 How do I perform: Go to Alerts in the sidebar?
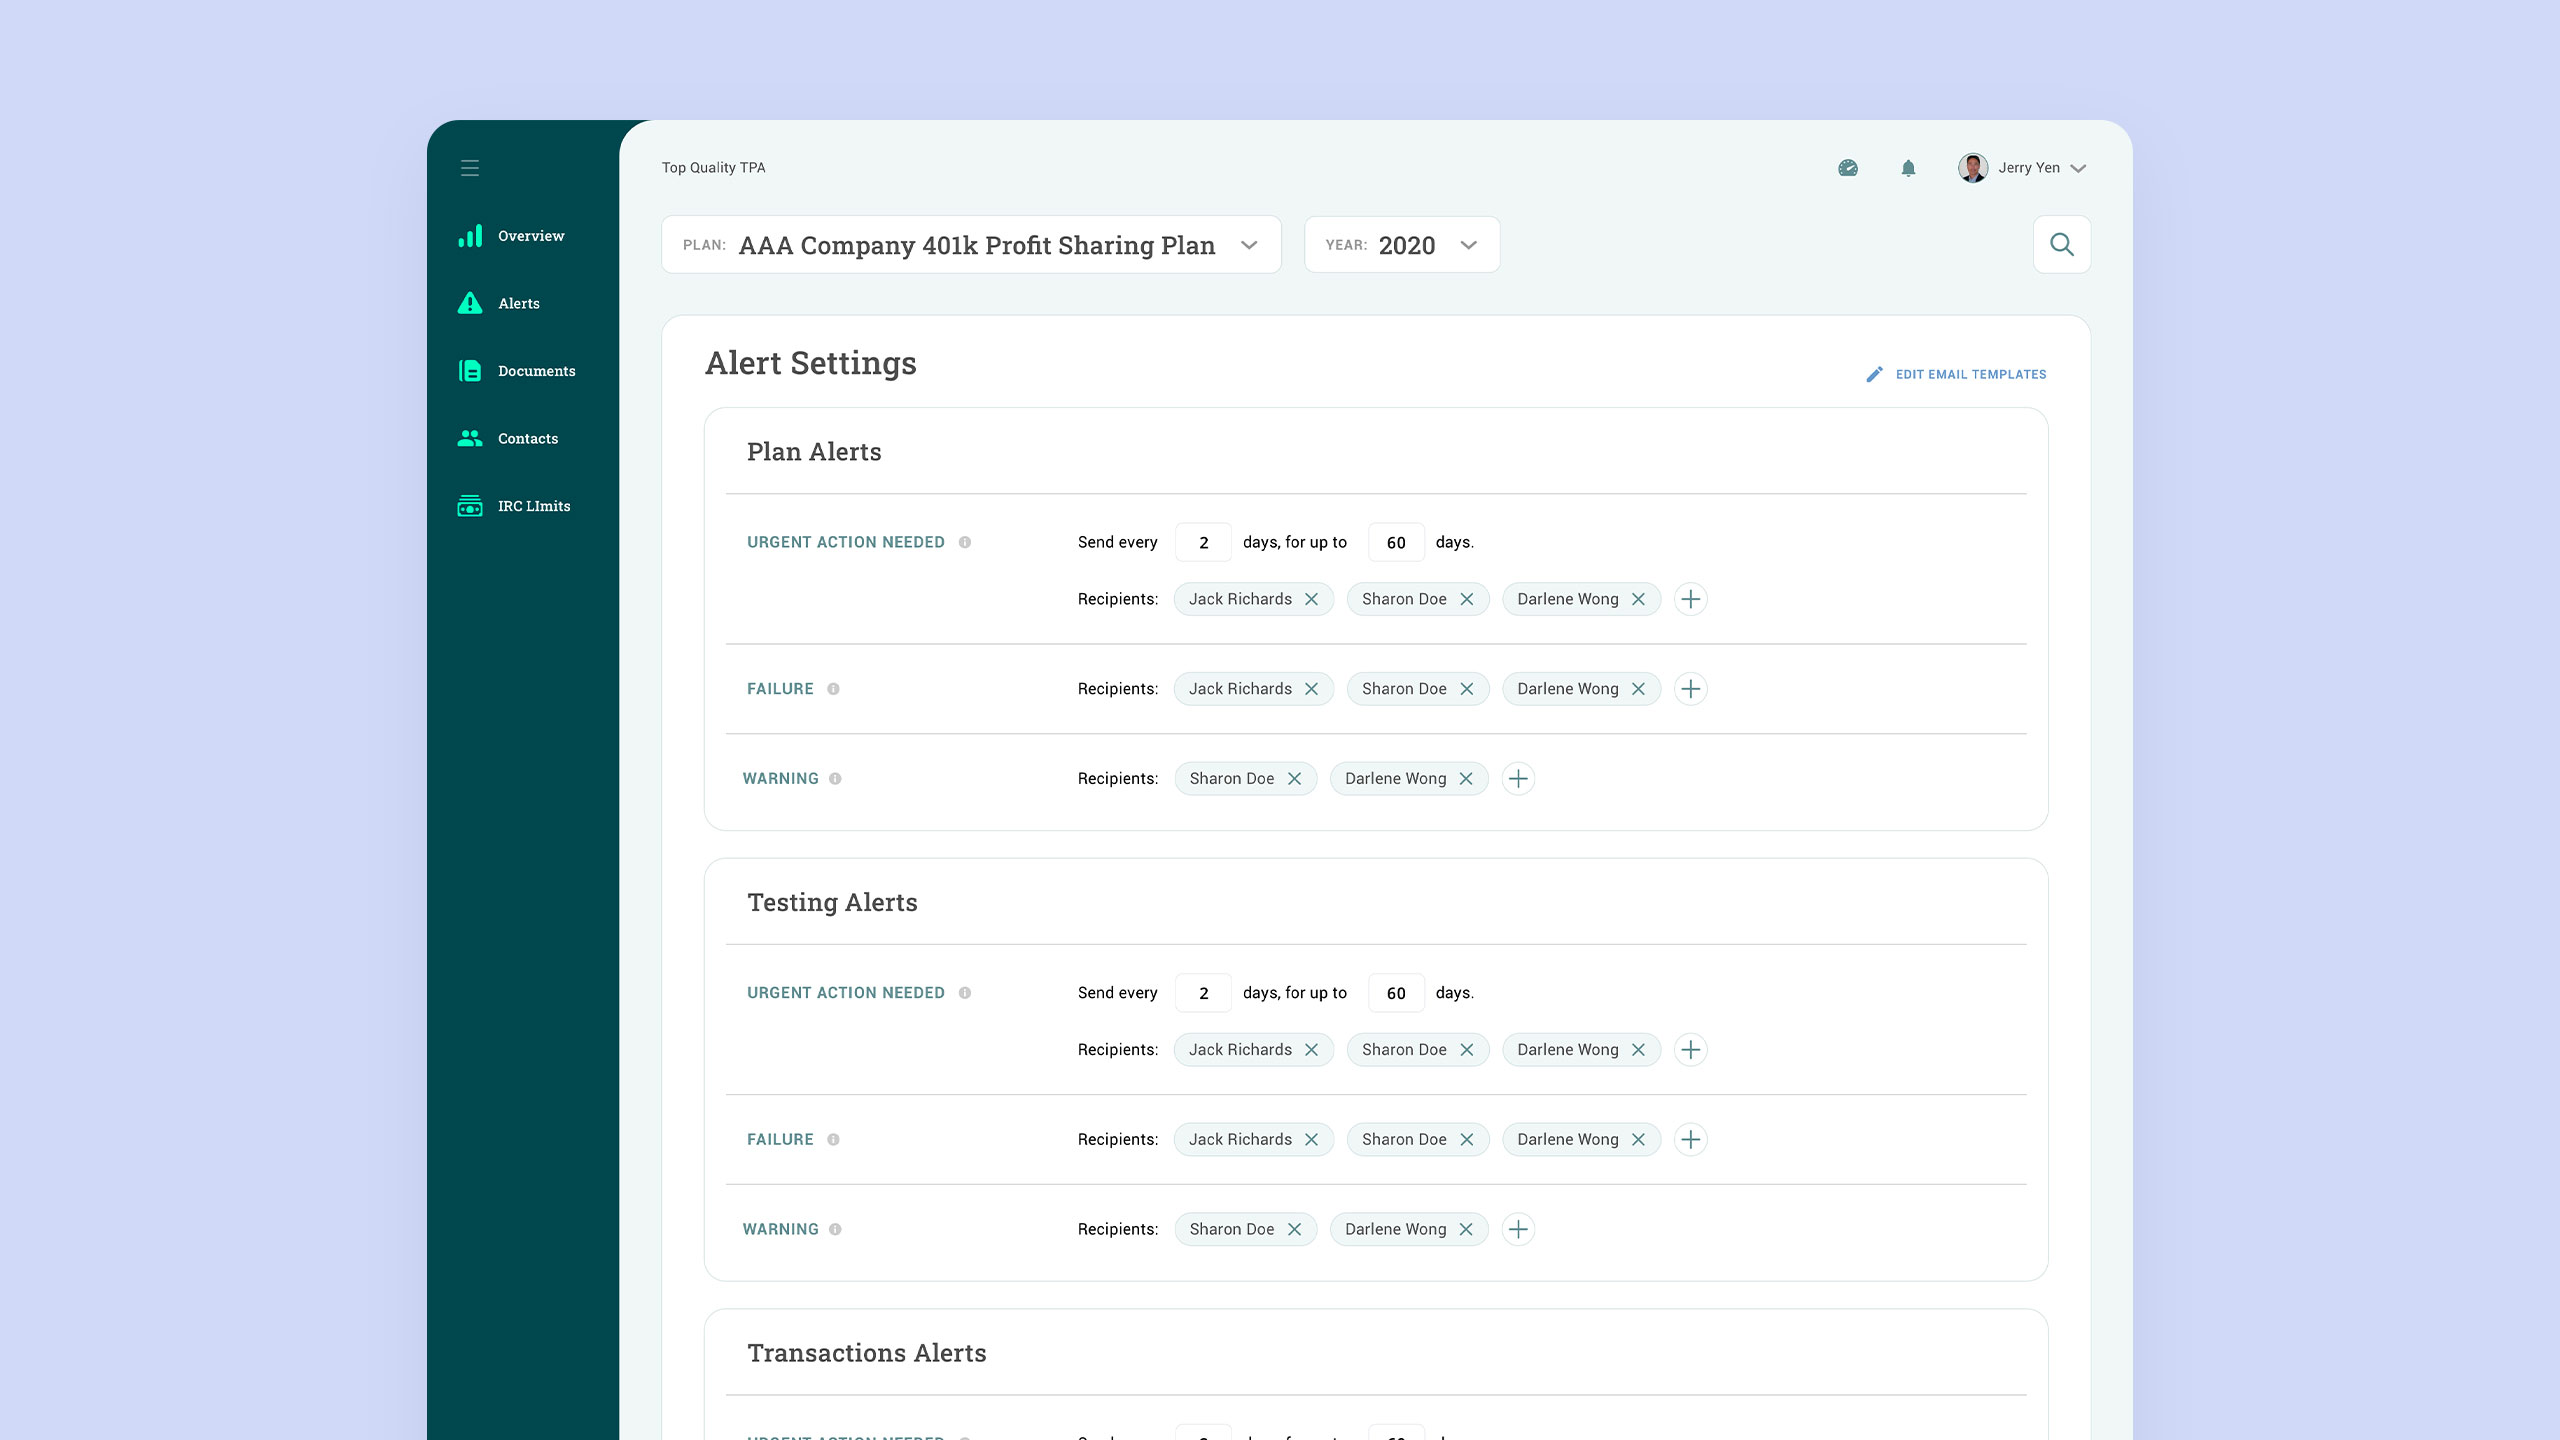(x=518, y=303)
